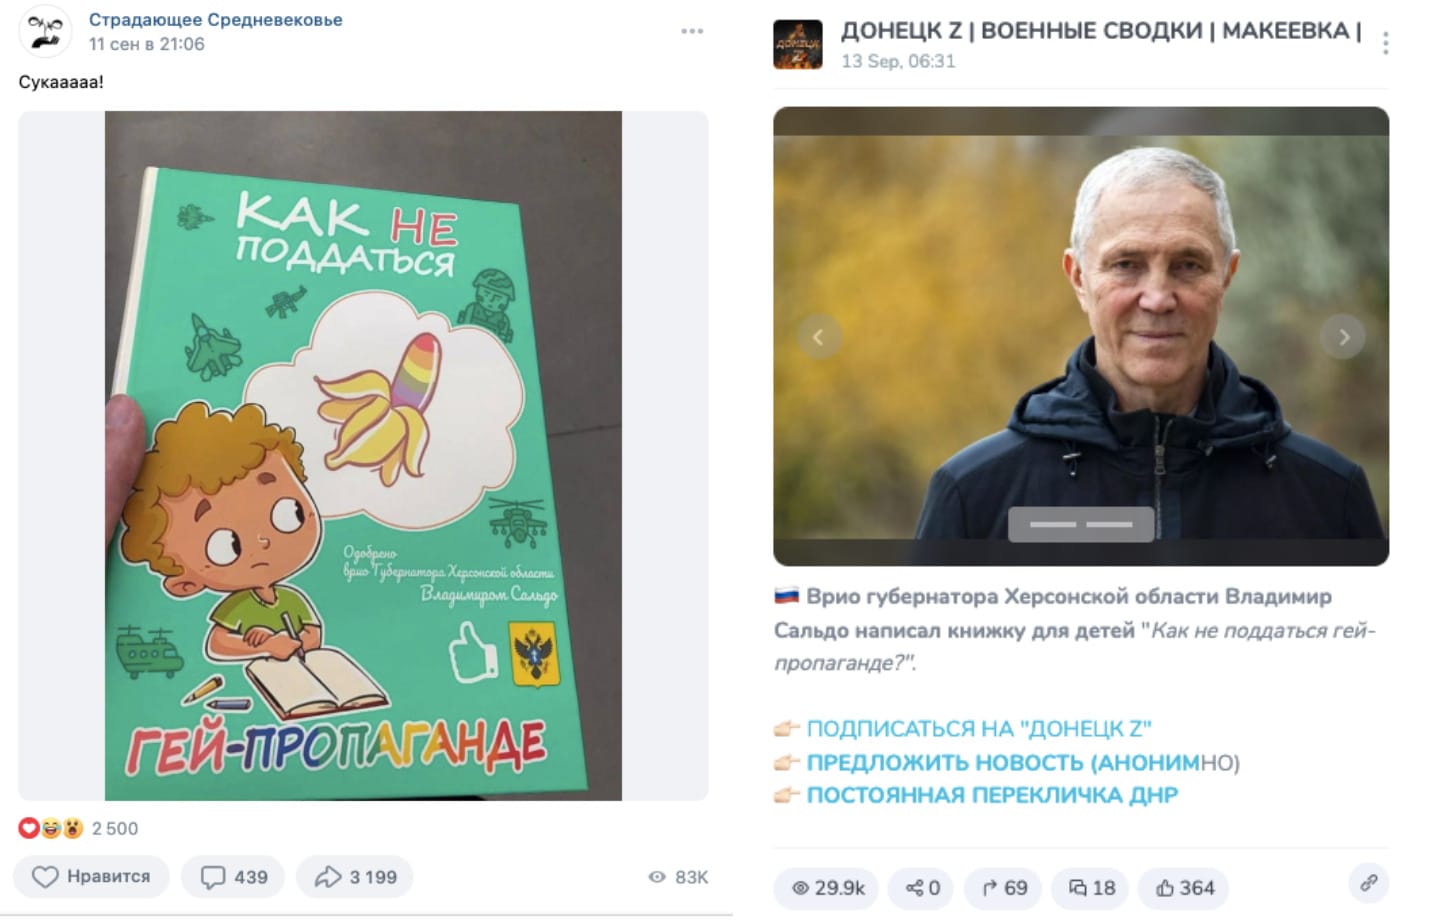Advance to the next photo with right chevron
1433x920 pixels.
click(1343, 337)
